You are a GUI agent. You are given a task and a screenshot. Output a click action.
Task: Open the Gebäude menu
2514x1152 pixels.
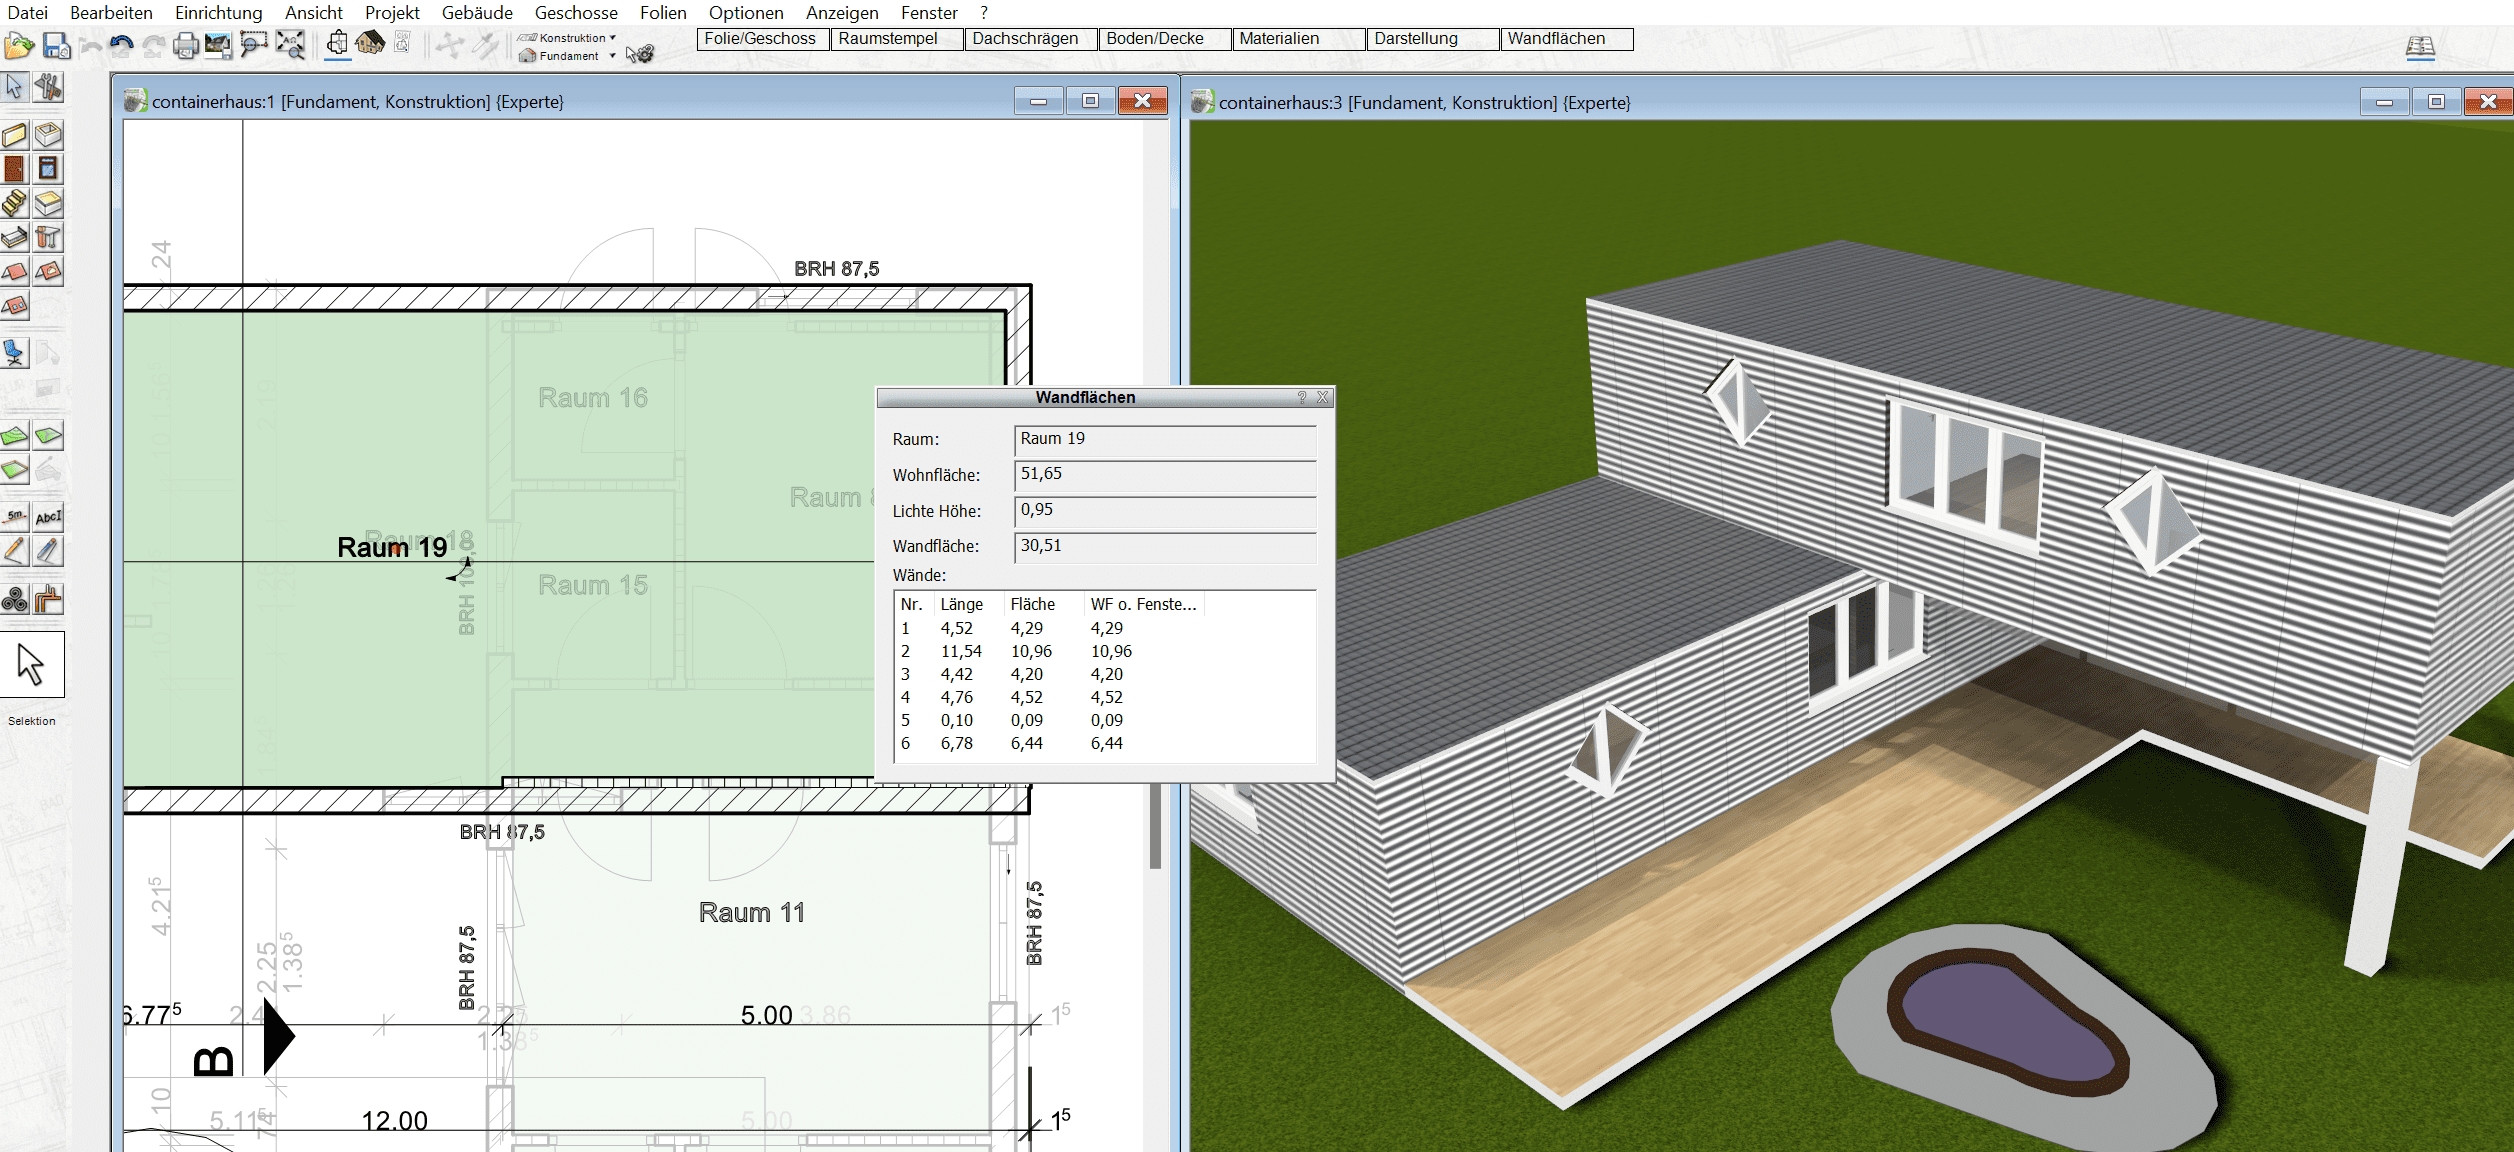pyautogui.click(x=477, y=13)
